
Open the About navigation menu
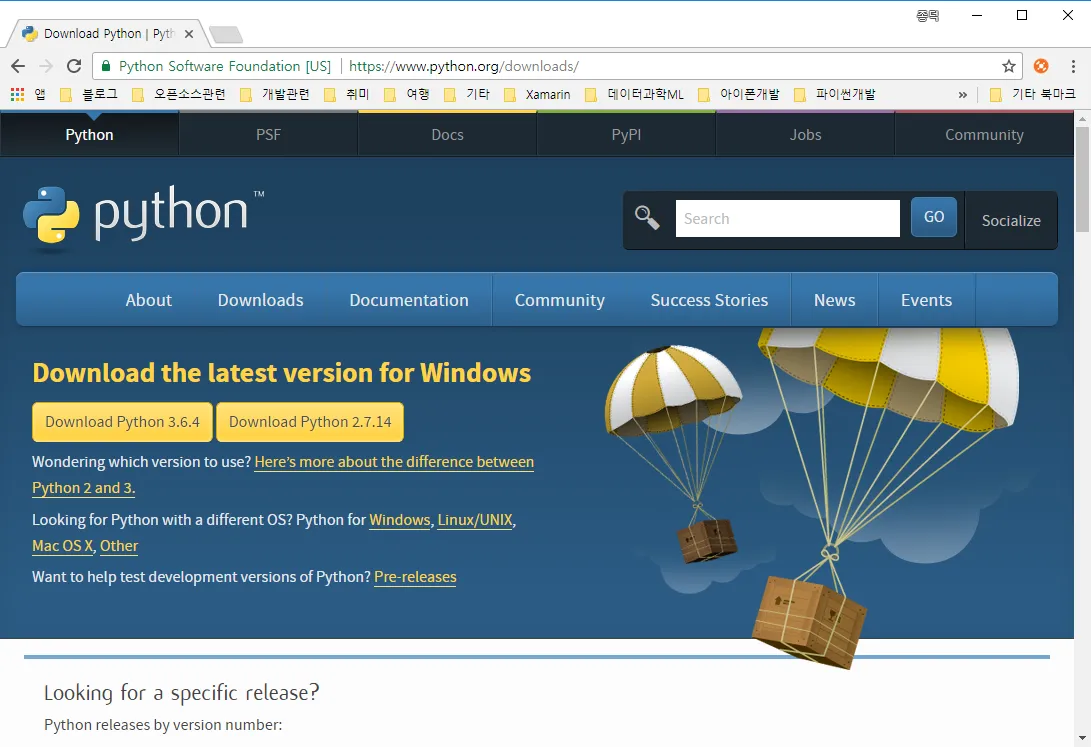click(x=148, y=300)
